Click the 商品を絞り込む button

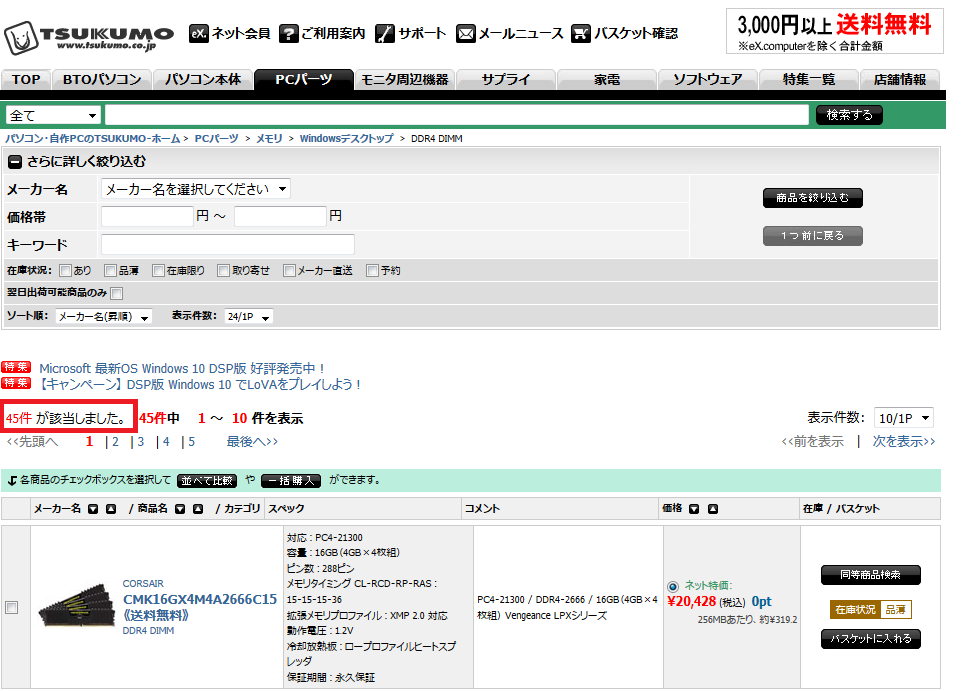(x=813, y=198)
